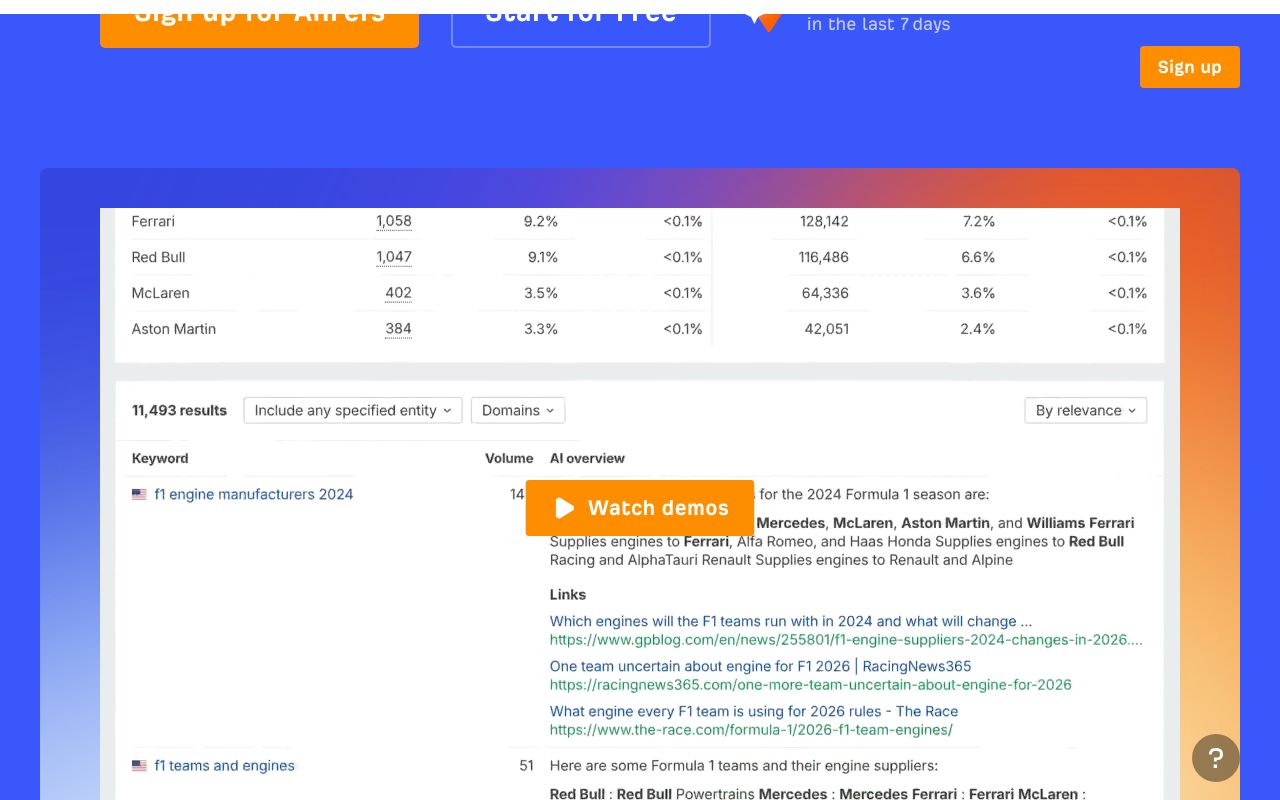Click the Volume column header

pos(509,458)
